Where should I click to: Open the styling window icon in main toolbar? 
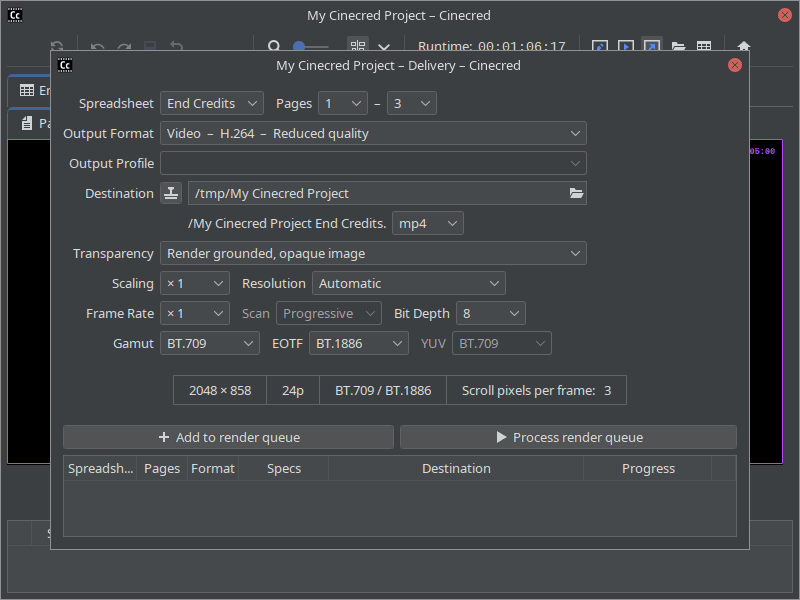click(600, 46)
